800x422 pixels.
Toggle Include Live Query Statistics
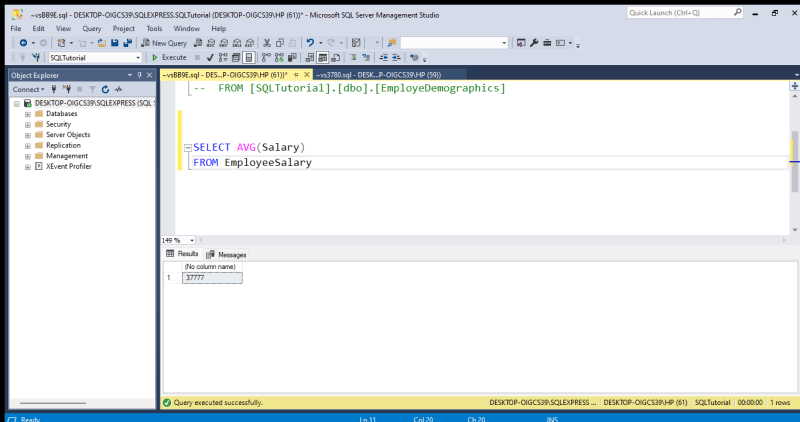[279, 58]
